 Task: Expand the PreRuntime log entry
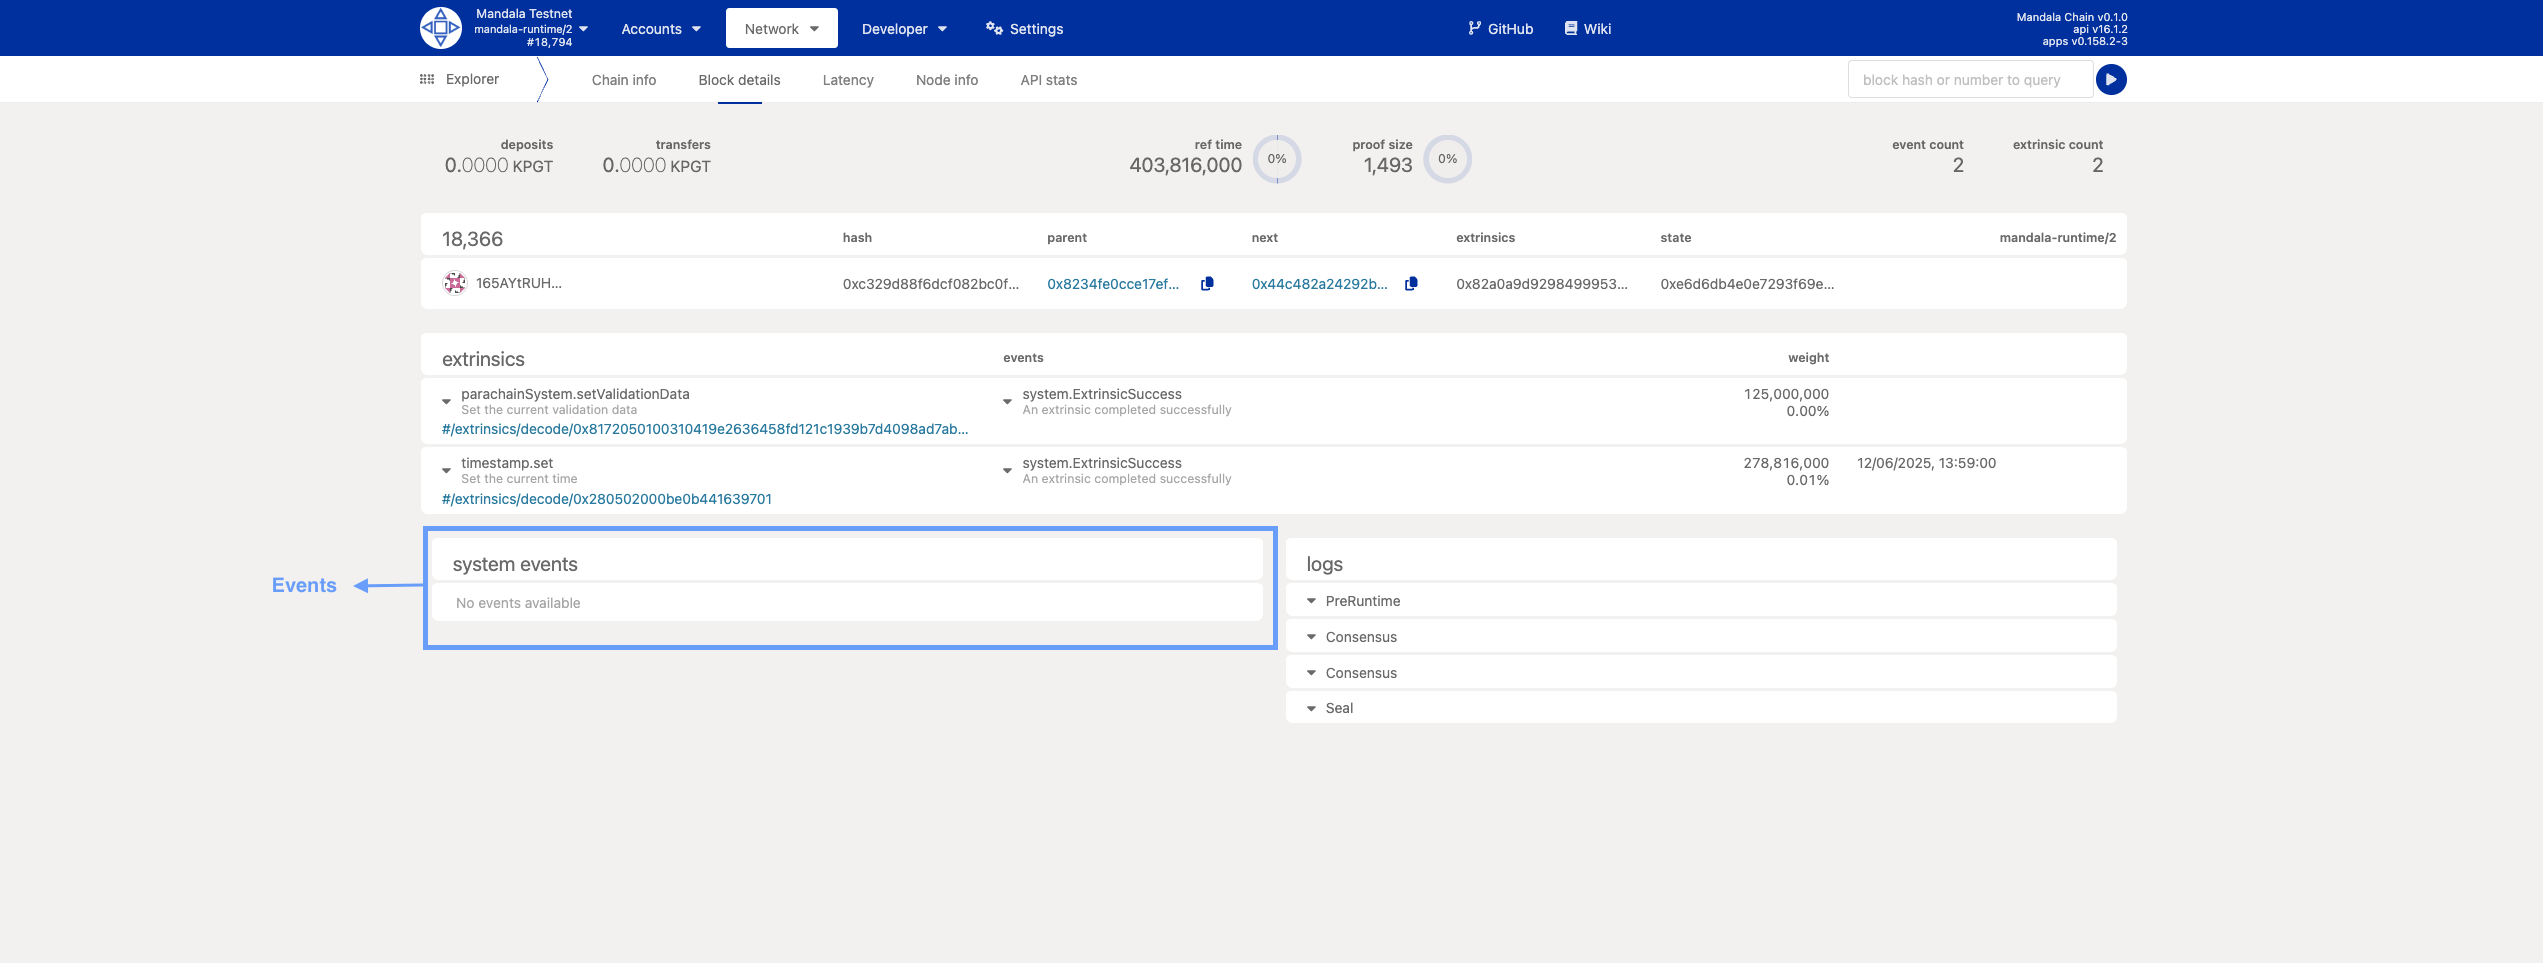click(x=1311, y=601)
